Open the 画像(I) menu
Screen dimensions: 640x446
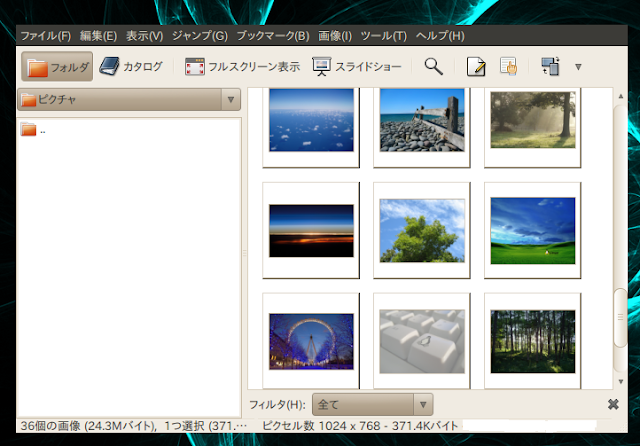335,36
